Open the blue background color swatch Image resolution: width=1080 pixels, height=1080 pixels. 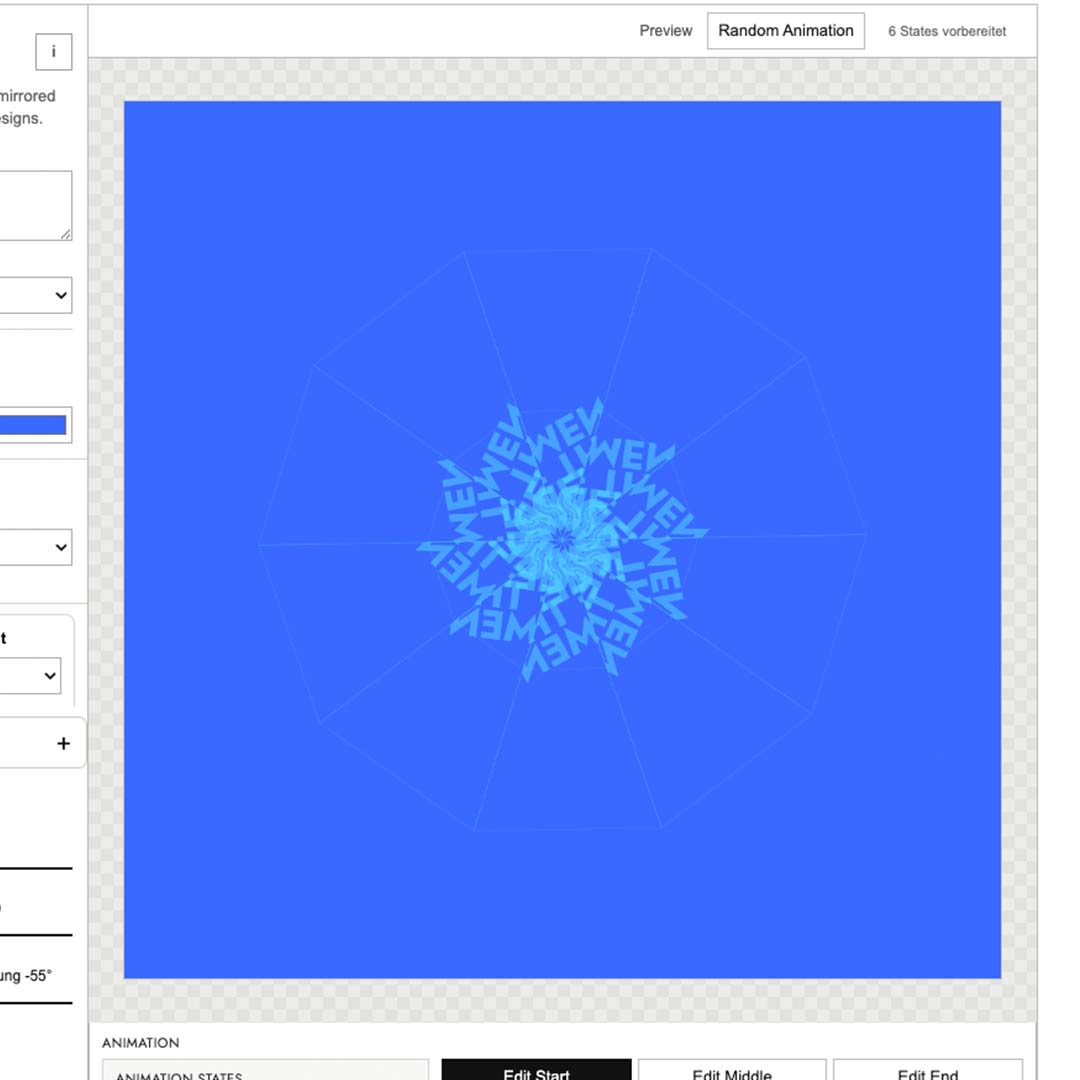33,425
